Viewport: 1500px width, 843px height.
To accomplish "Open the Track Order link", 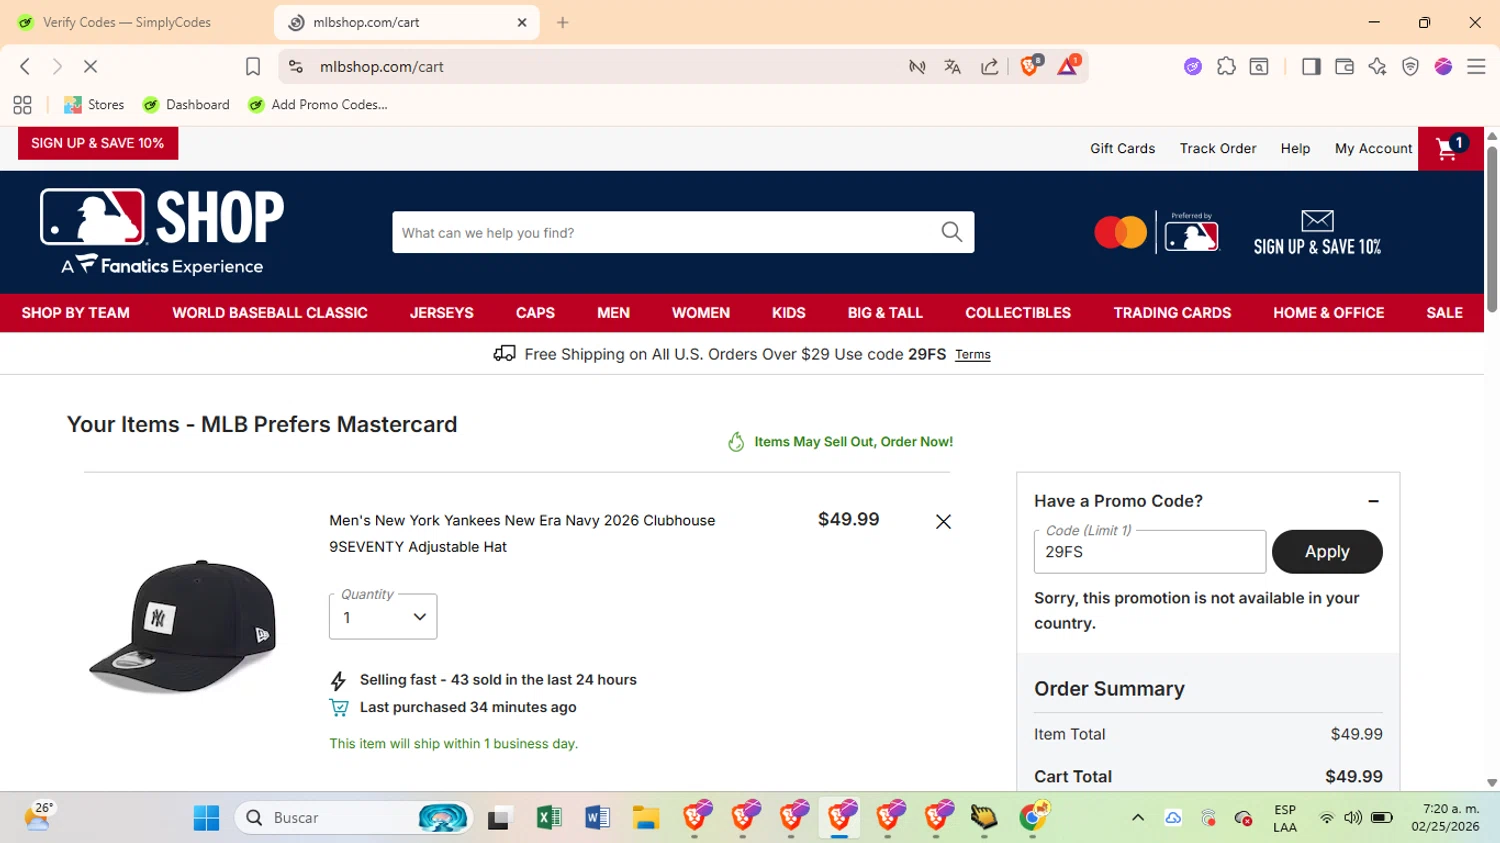I will tap(1218, 148).
